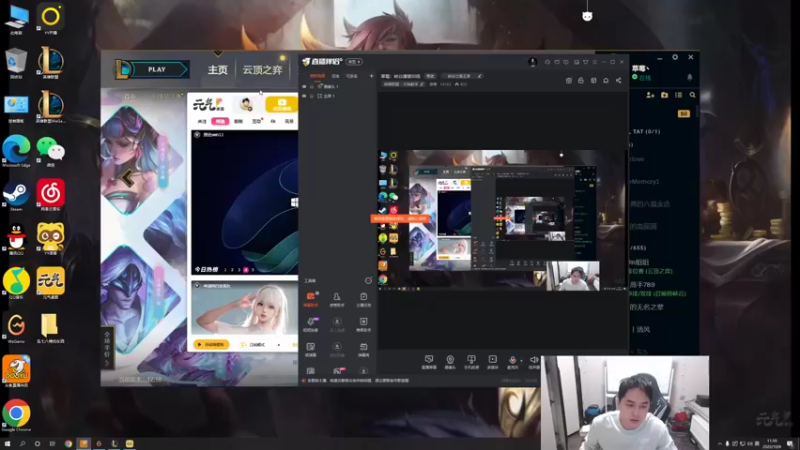Click the PLAY button in League client

pyautogui.click(x=157, y=69)
